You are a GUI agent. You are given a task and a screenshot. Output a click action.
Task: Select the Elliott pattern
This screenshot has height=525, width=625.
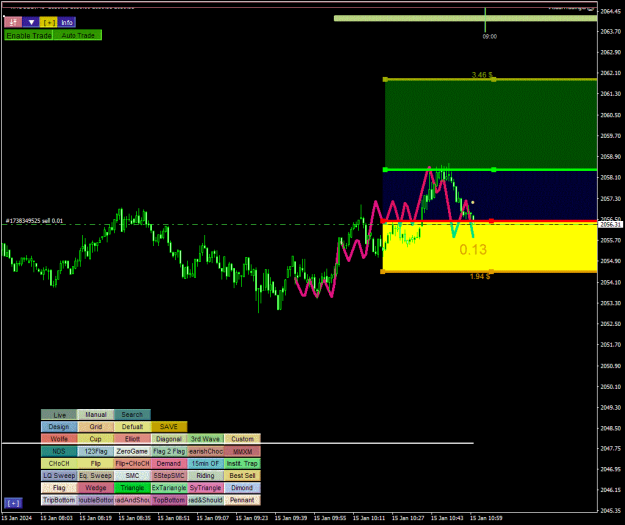click(132, 439)
